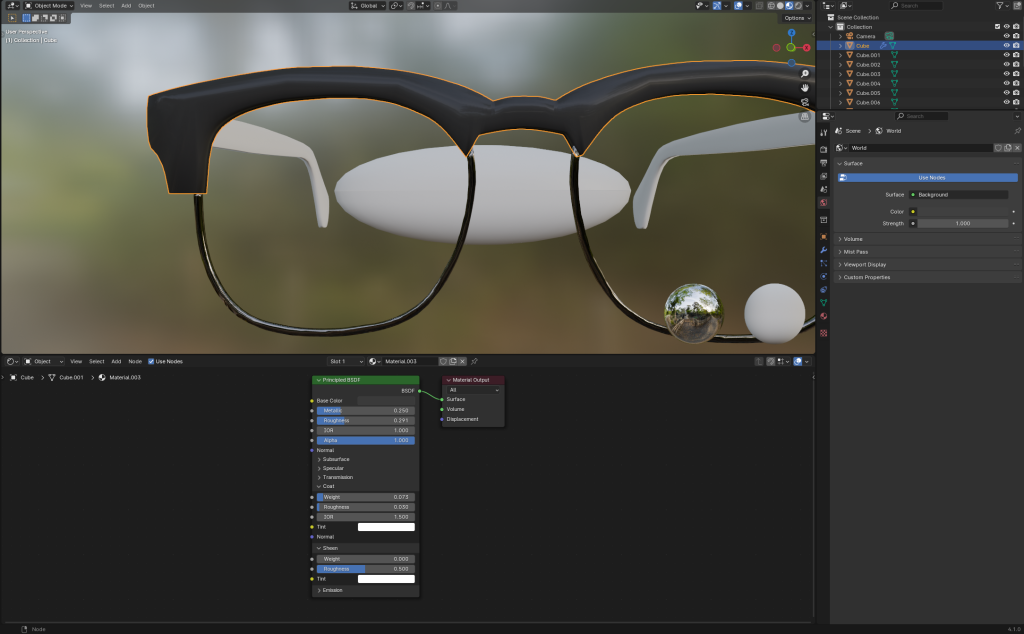The width and height of the screenshot is (1024, 634).
Task: Open the viewport Select menu
Action: point(105,6)
